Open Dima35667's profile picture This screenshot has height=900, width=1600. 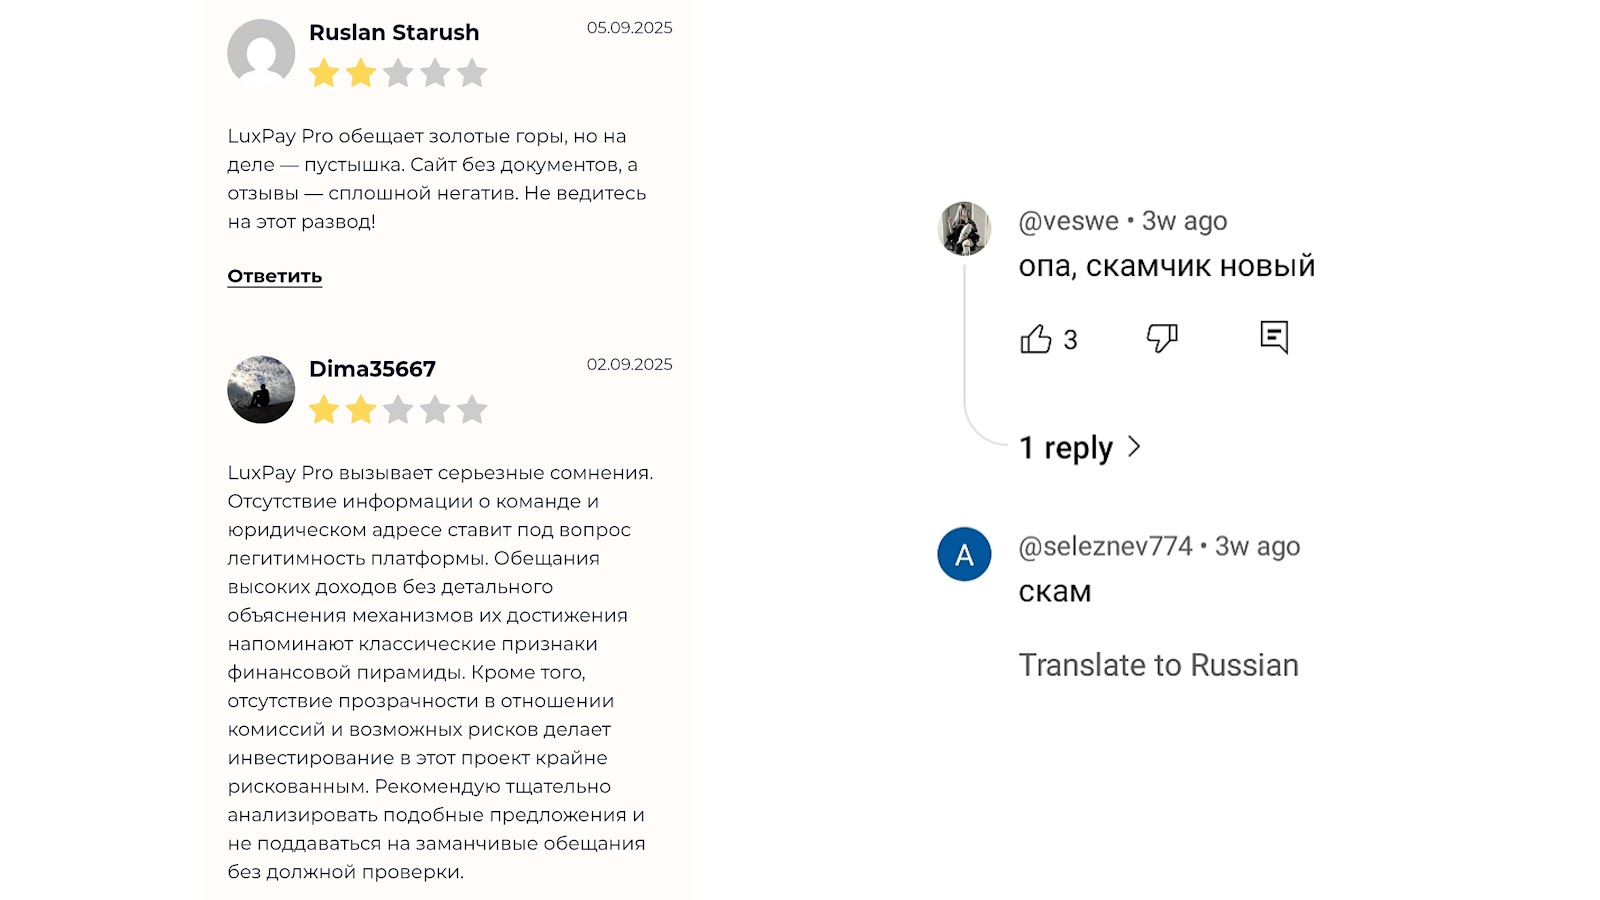click(260, 390)
